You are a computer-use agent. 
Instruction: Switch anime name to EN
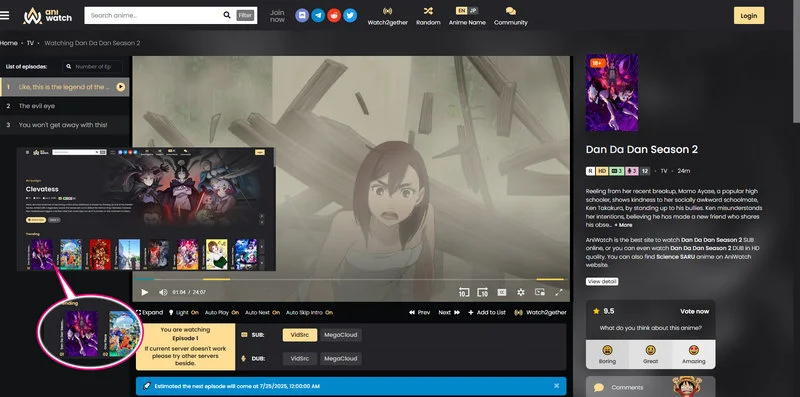tap(461, 11)
